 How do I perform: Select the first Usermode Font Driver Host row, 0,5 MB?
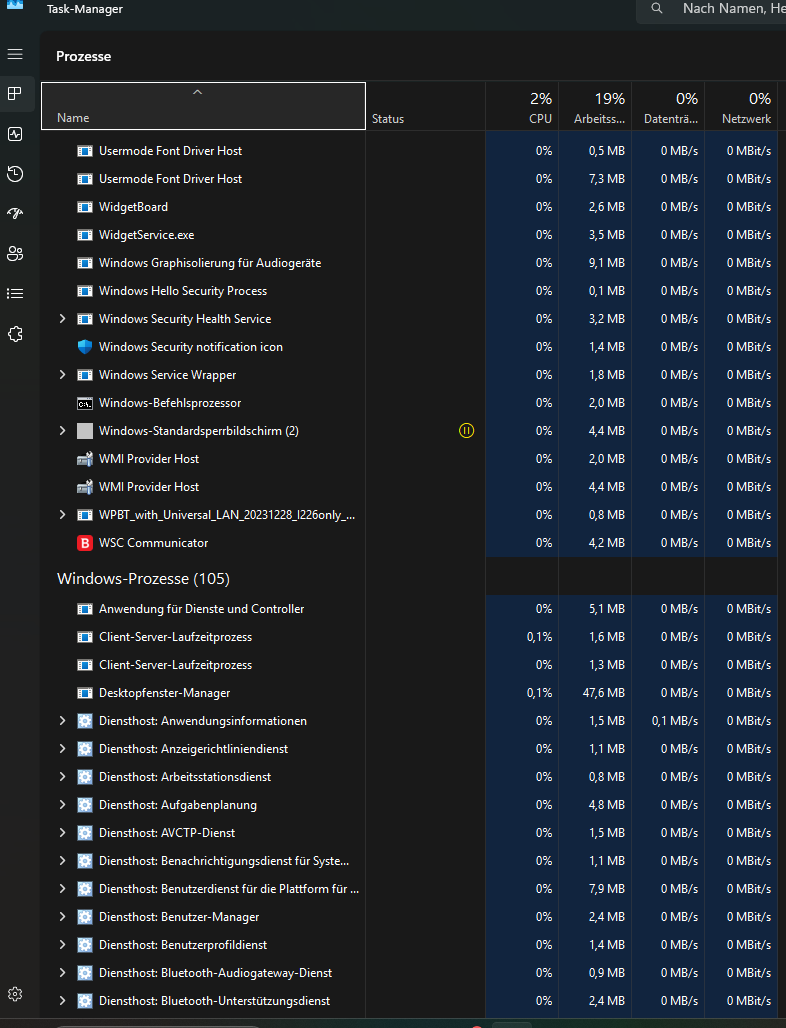tap(409, 151)
